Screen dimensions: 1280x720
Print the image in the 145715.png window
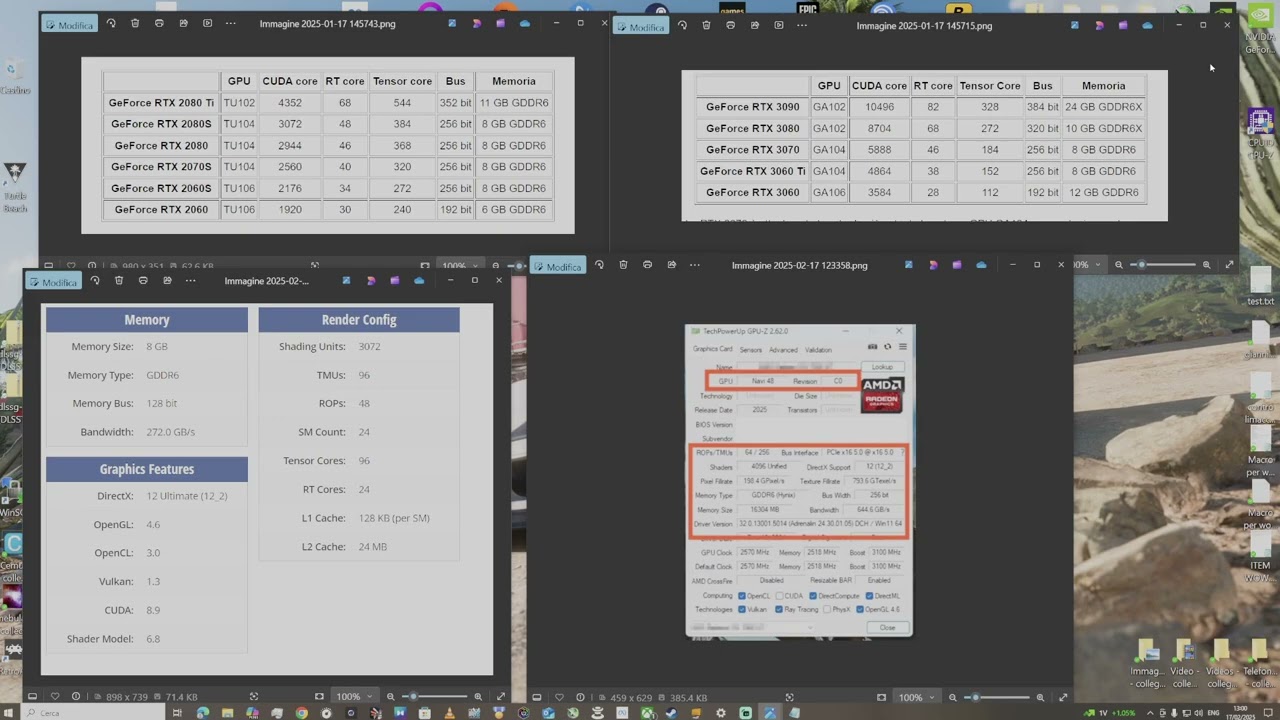(730, 26)
